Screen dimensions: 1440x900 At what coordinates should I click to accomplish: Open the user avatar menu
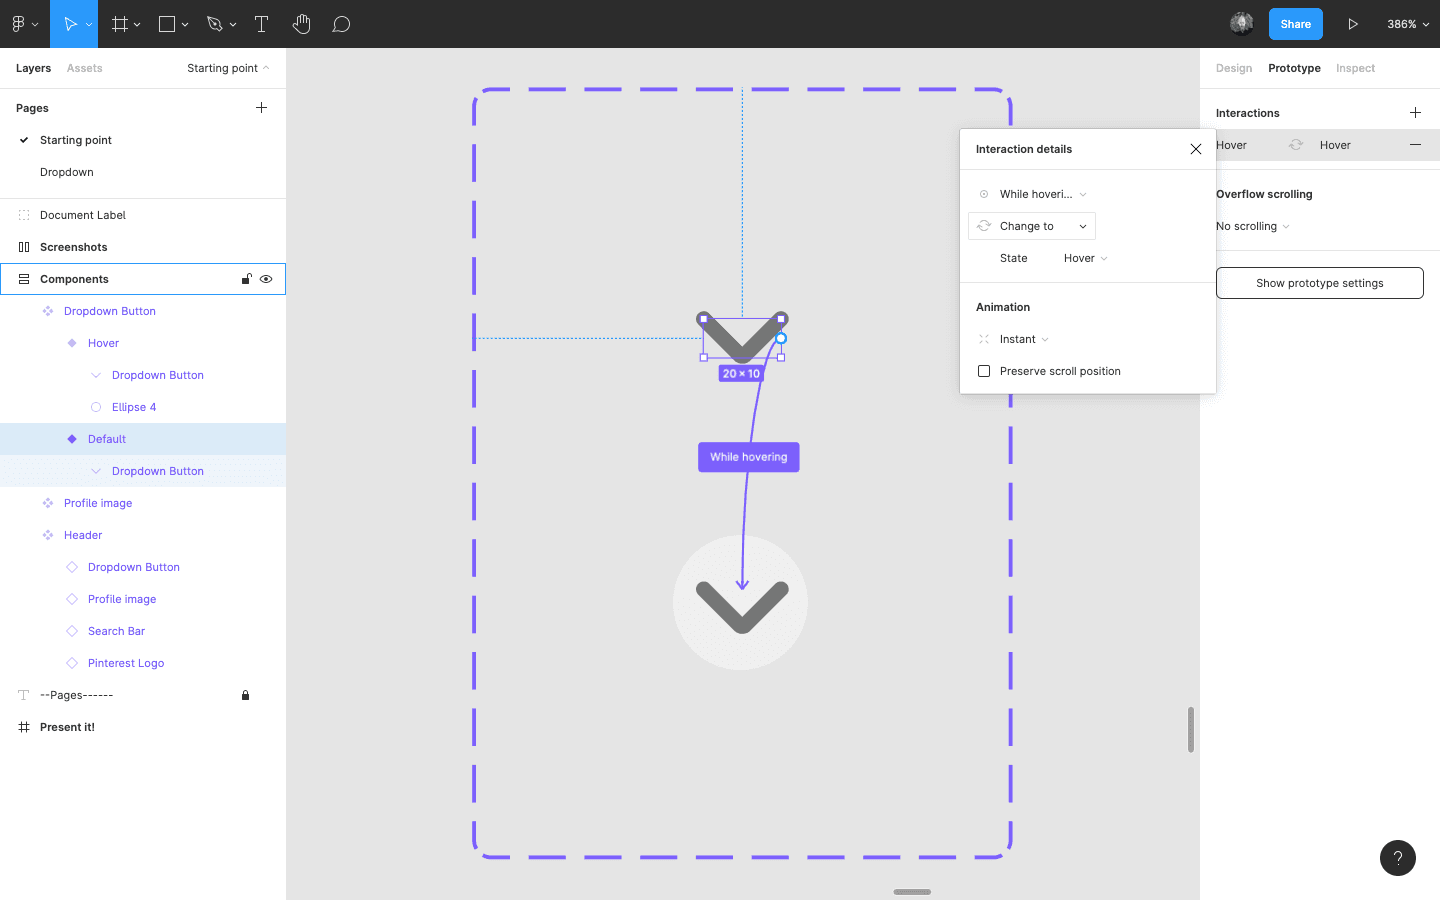click(1242, 24)
